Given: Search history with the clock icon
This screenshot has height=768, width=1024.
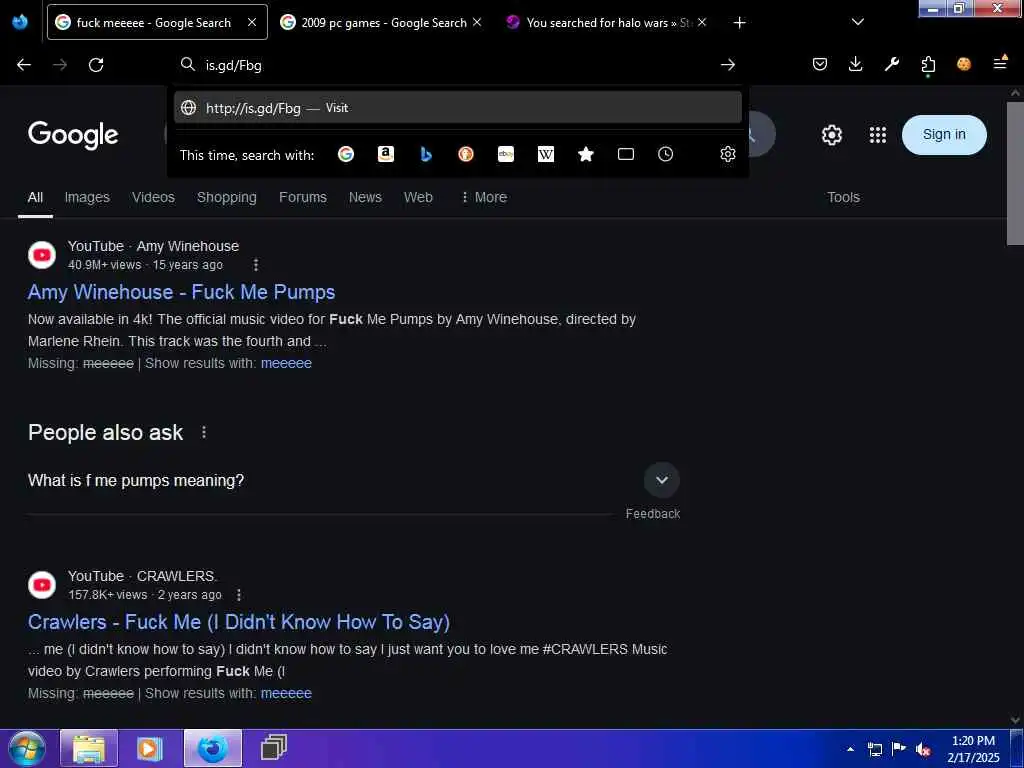Looking at the screenshot, I should click(x=665, y=154).
